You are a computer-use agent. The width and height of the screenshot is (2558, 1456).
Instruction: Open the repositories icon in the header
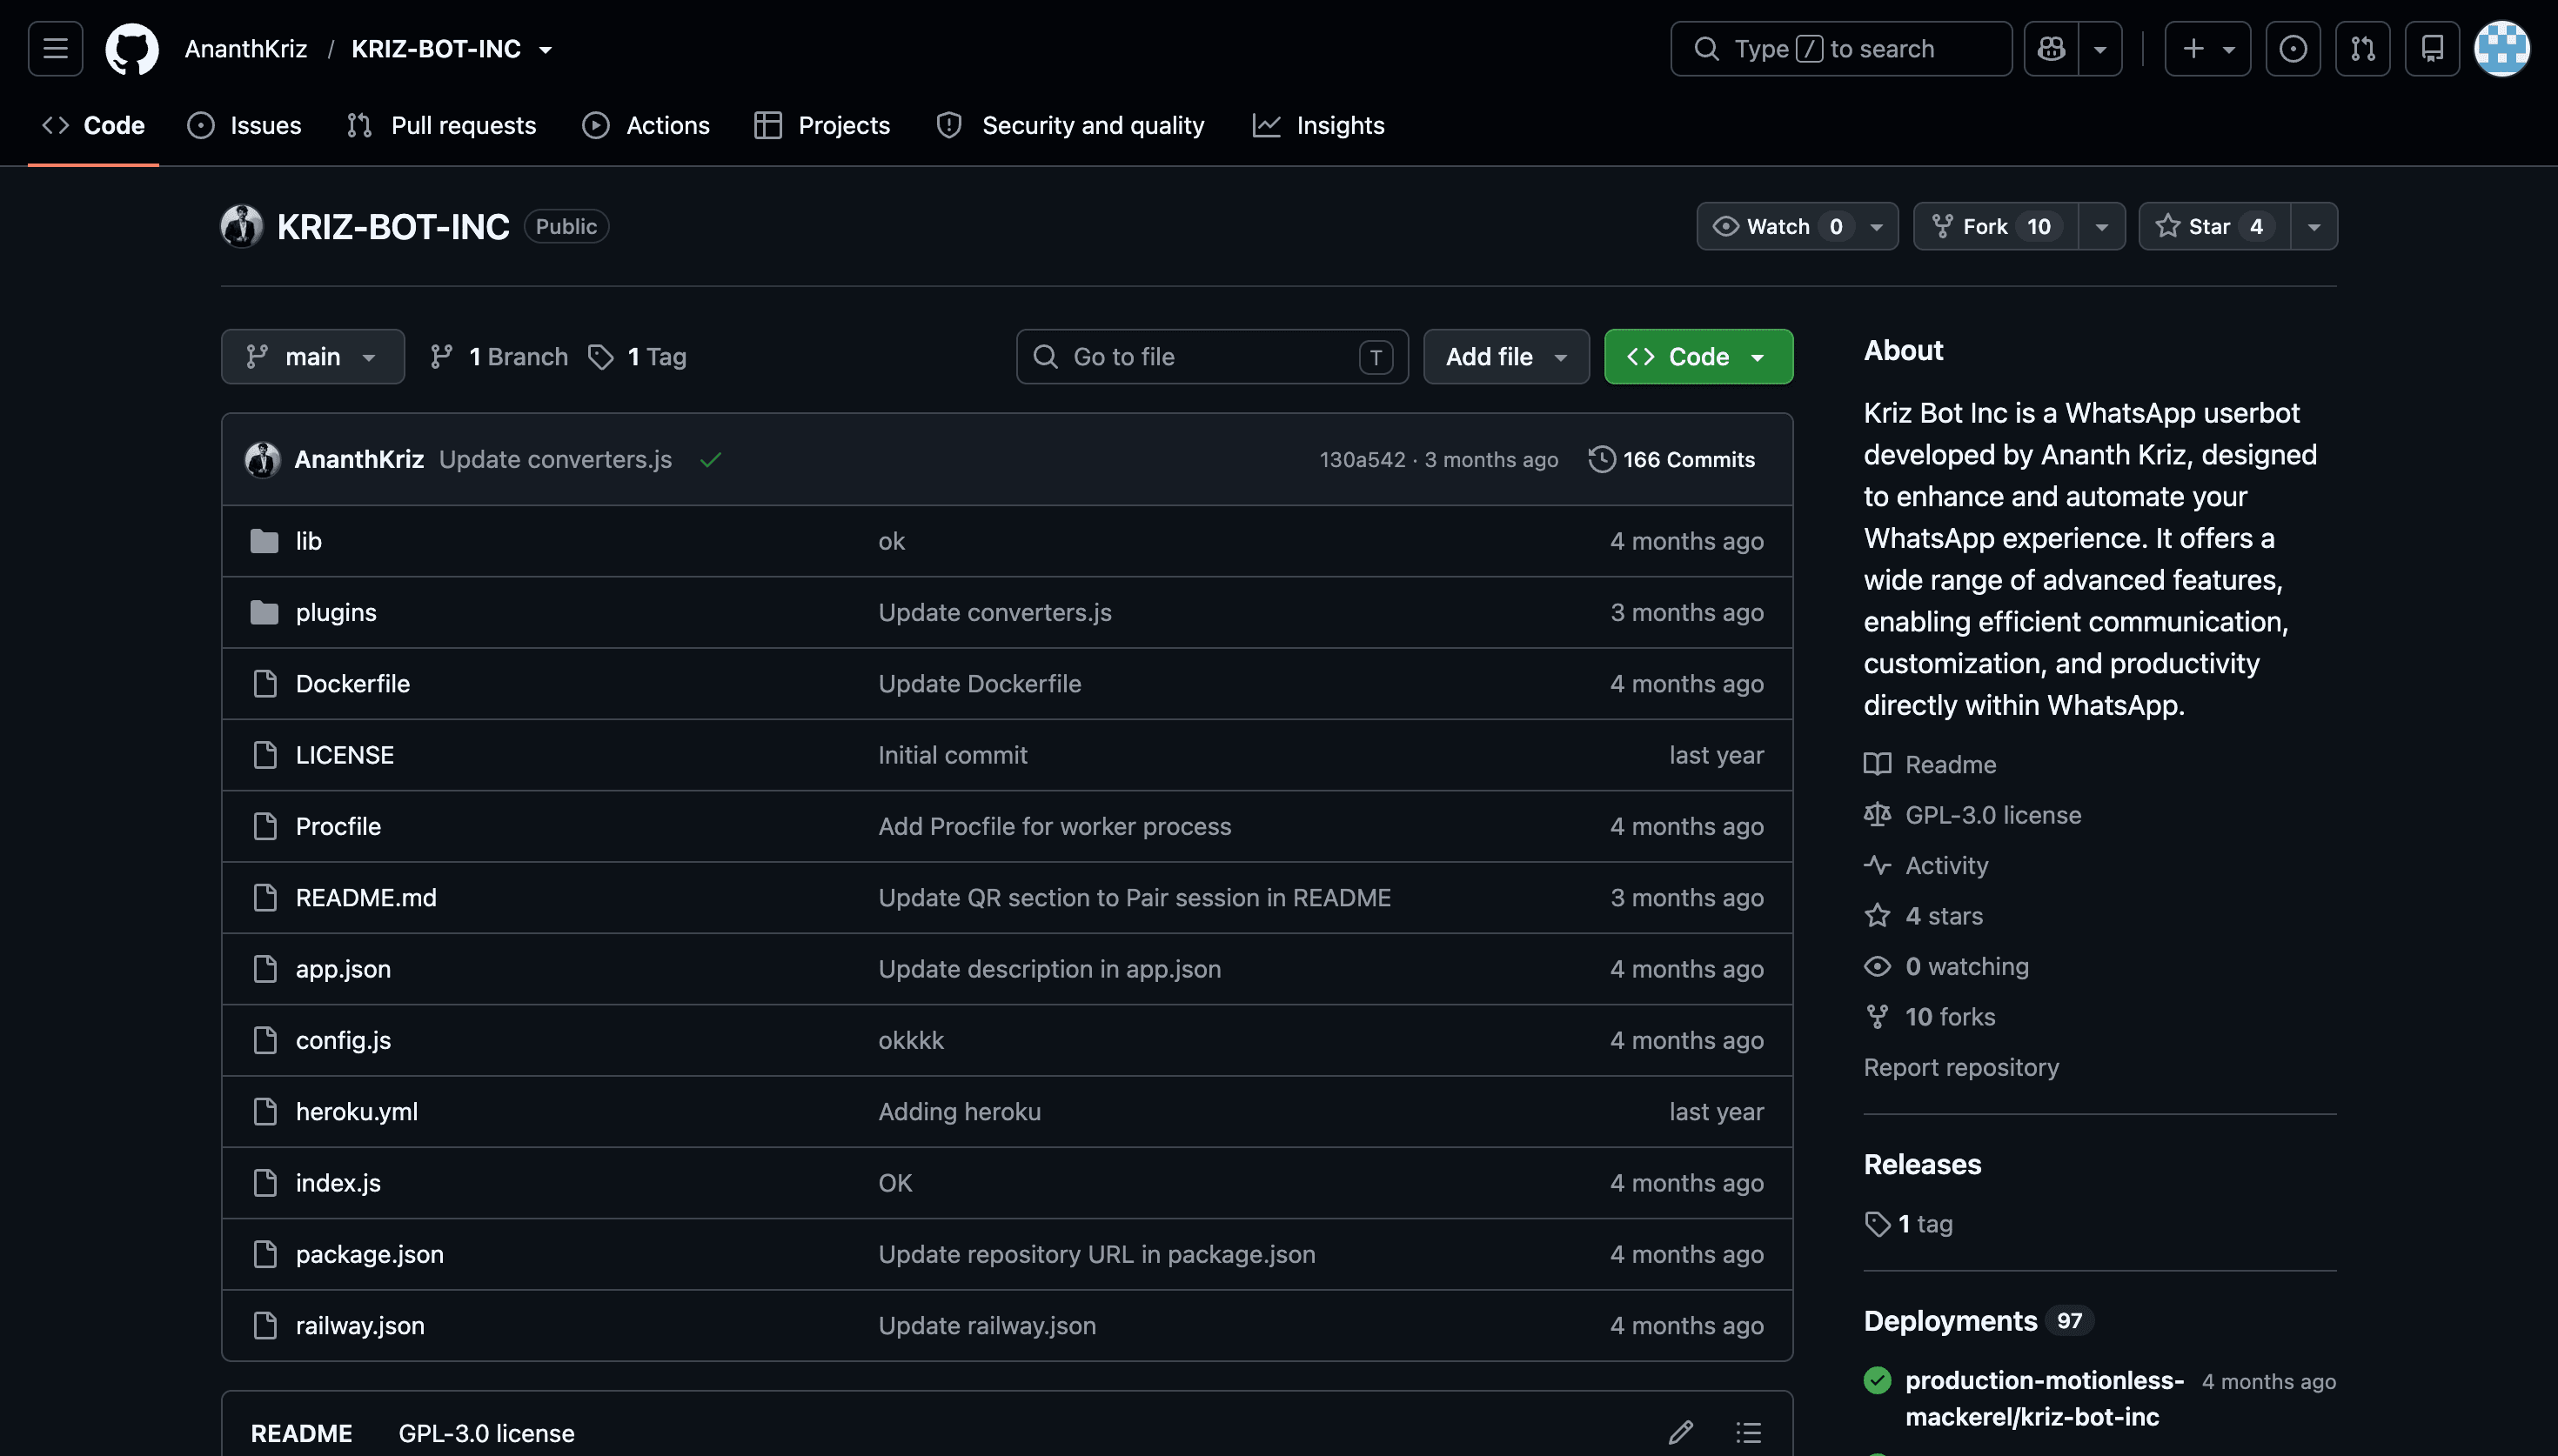pos(2432,49)
